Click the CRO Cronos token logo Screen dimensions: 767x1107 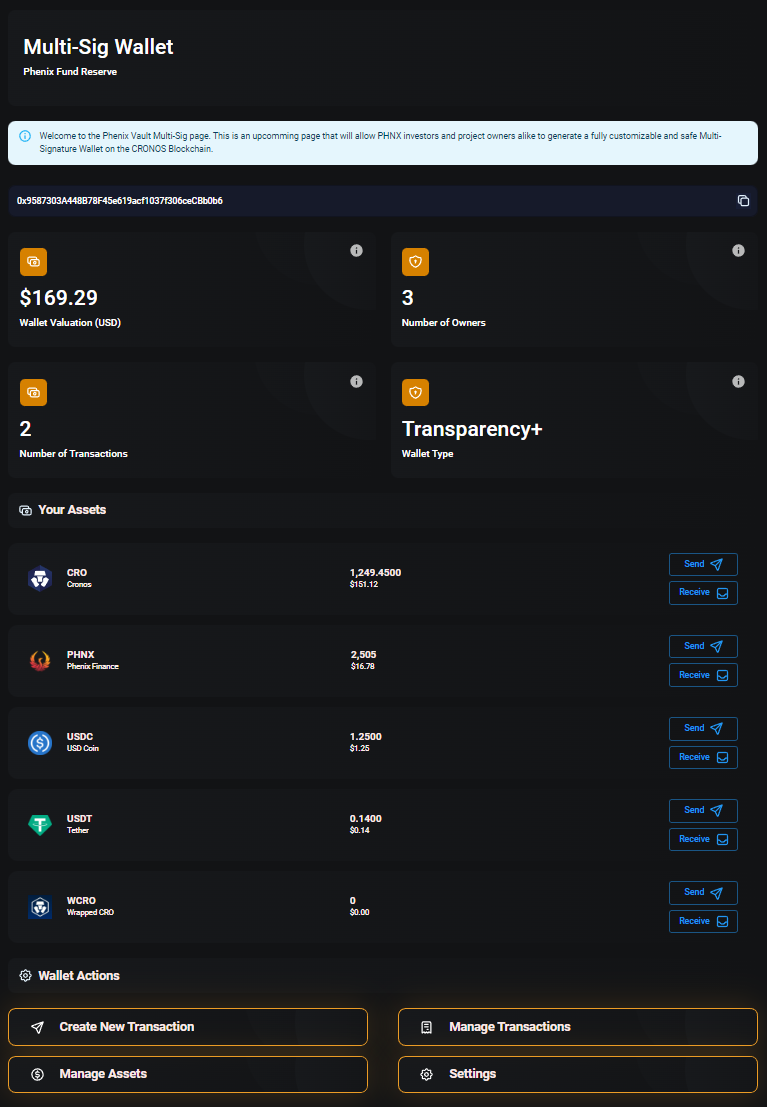coord(40,578)
